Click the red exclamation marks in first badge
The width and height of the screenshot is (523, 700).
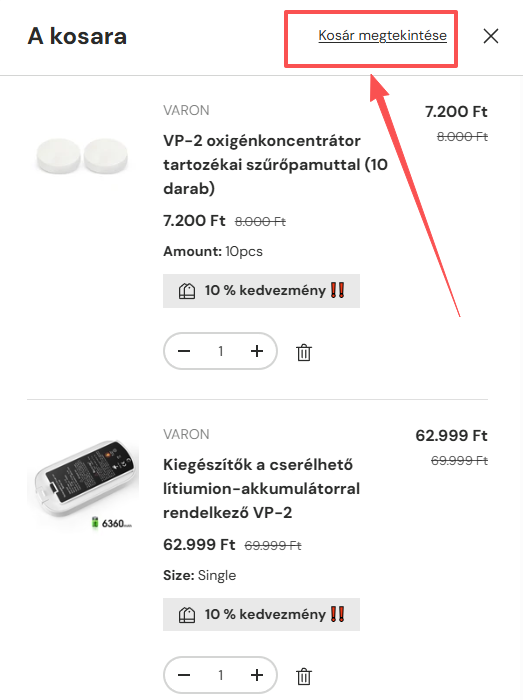coord(338,290)
